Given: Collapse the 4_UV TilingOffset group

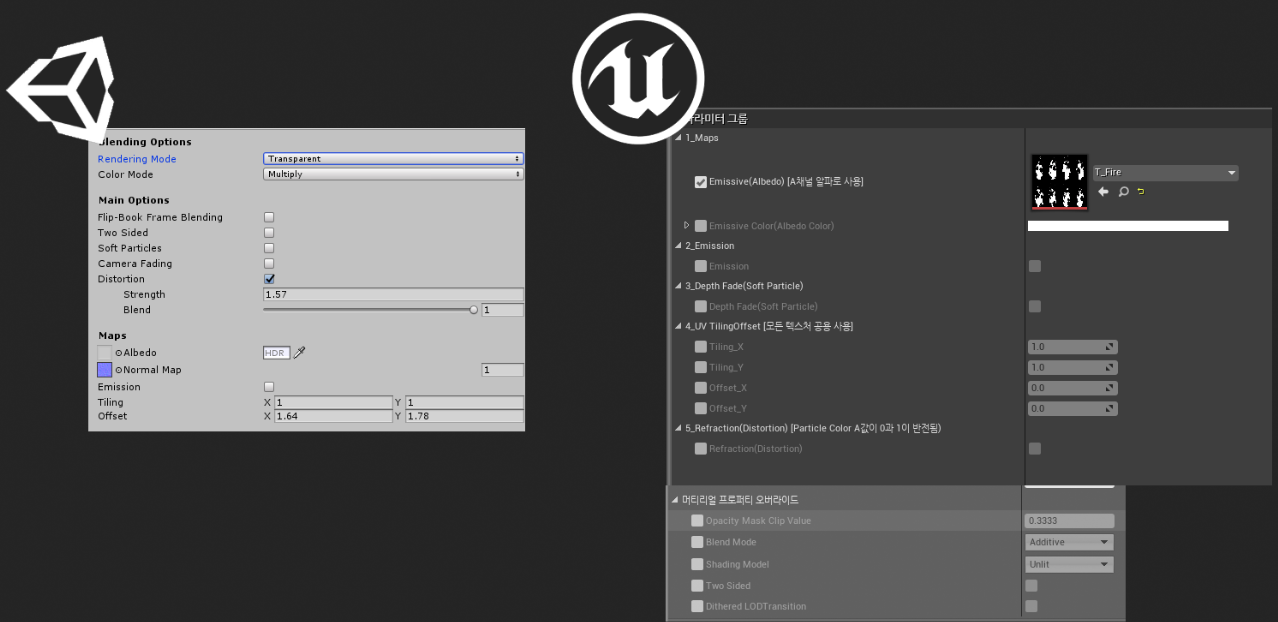Looking at the screenshot, I should pyautogui.click(x=679, y=327).
